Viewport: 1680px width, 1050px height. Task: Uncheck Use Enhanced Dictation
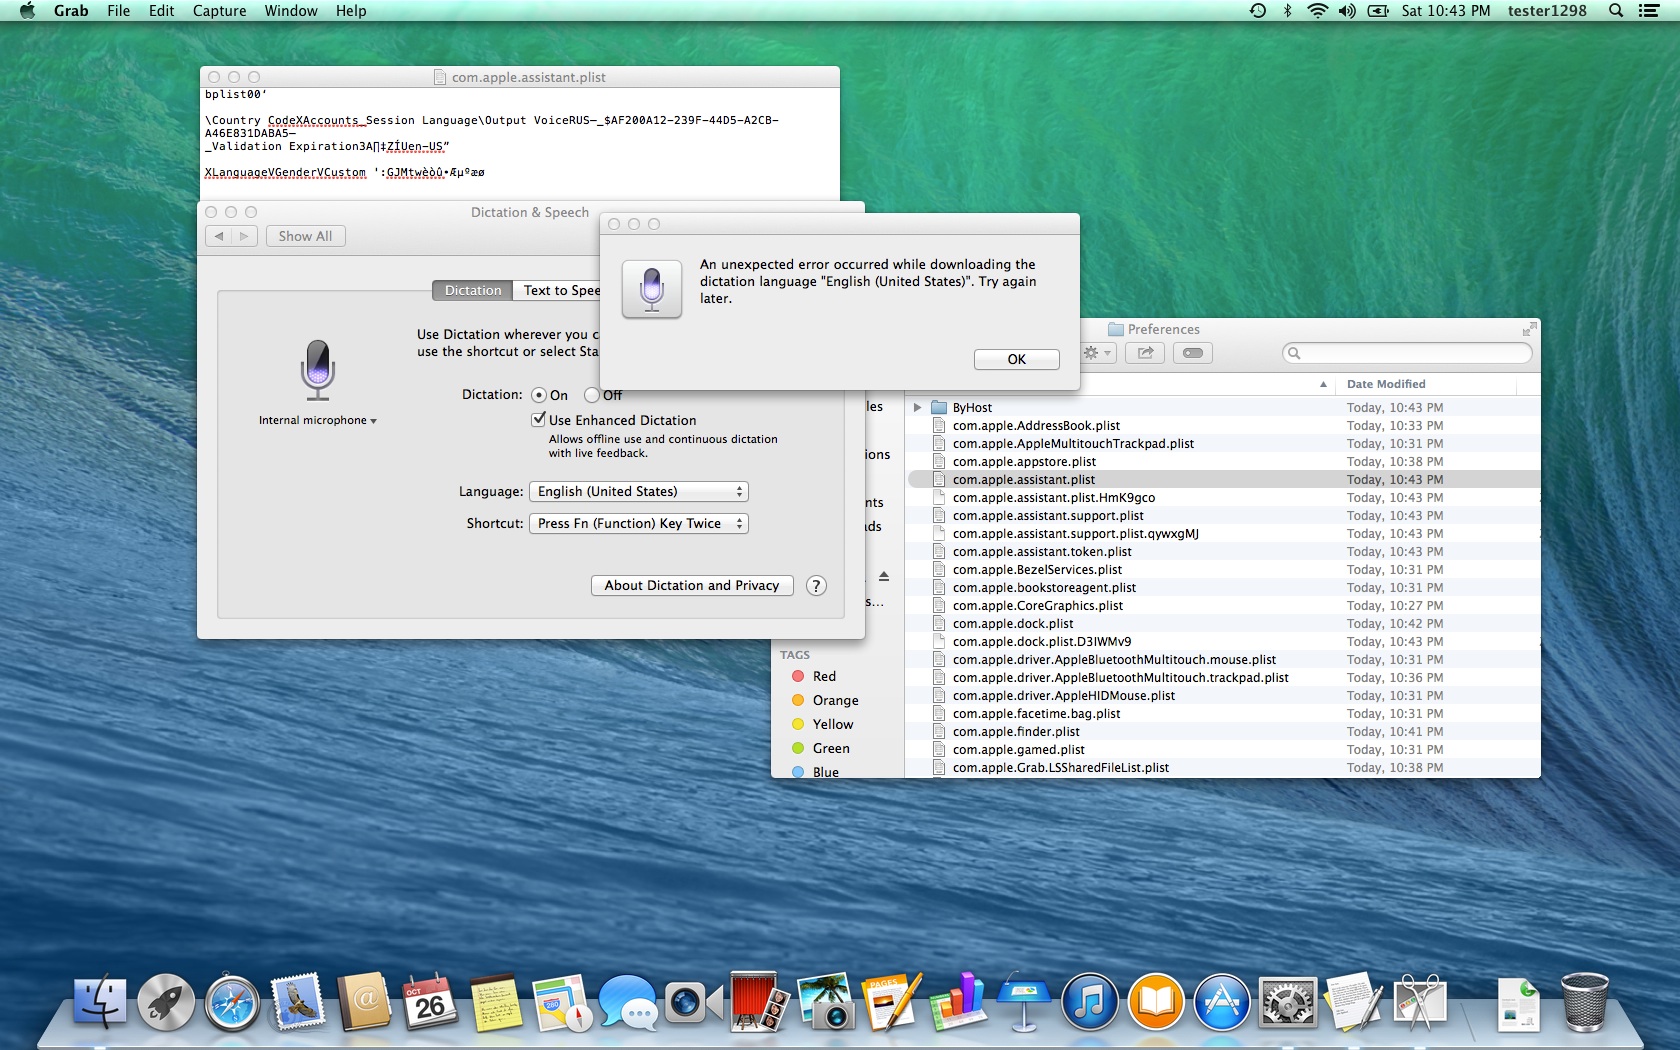pos(539,420)
